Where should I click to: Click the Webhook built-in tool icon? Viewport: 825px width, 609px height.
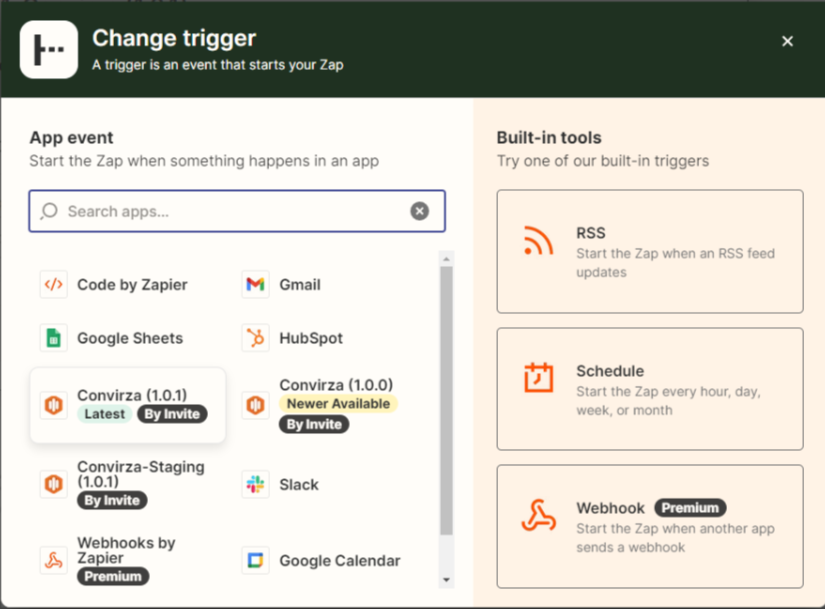click(x=538, y=515)
